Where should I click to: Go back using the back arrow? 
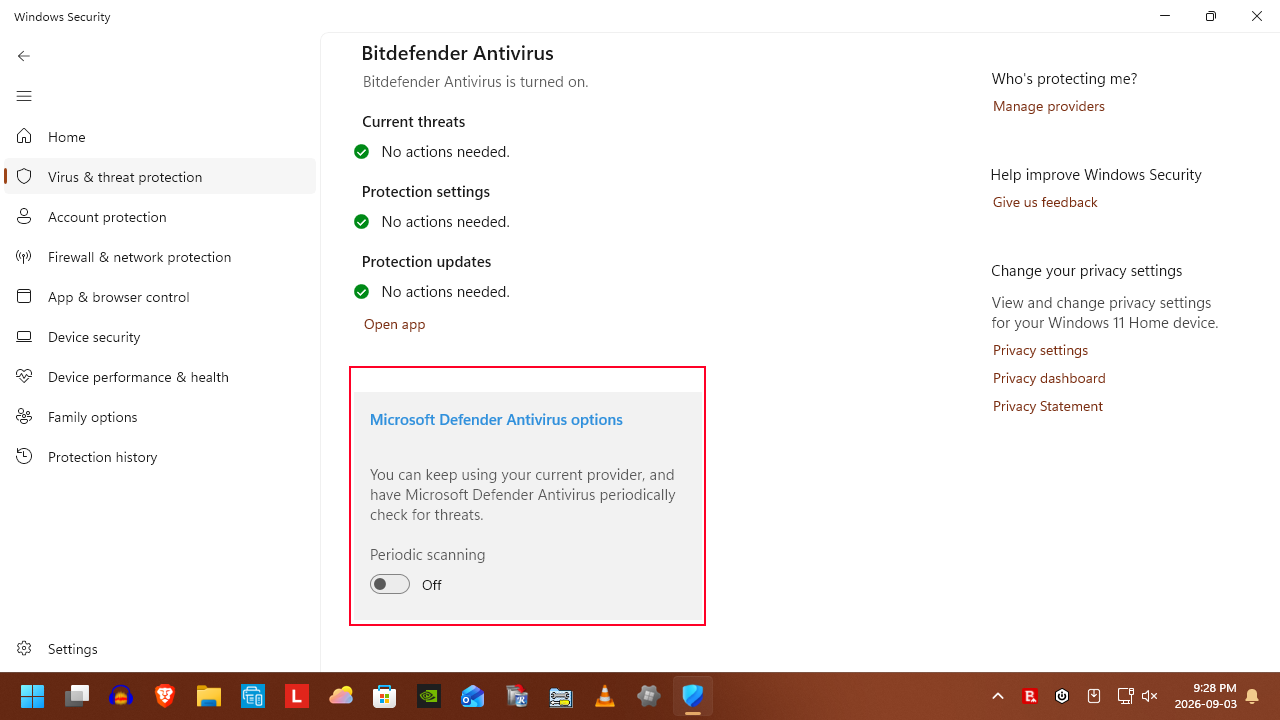coord(24,56)
